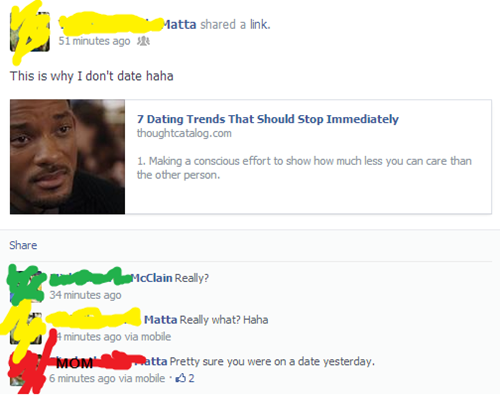Click the article description text in link preview

(x=304, y=168)
